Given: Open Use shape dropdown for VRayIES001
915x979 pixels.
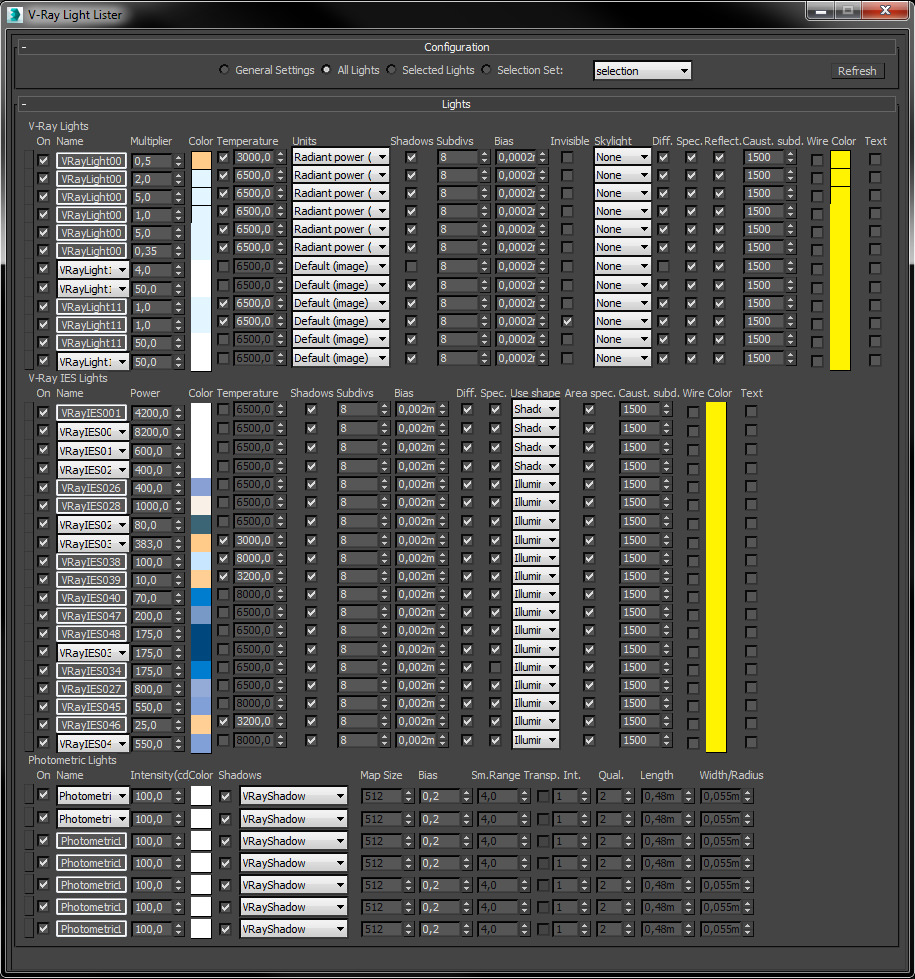Looking at the screenshot, I should click(535, 409).
